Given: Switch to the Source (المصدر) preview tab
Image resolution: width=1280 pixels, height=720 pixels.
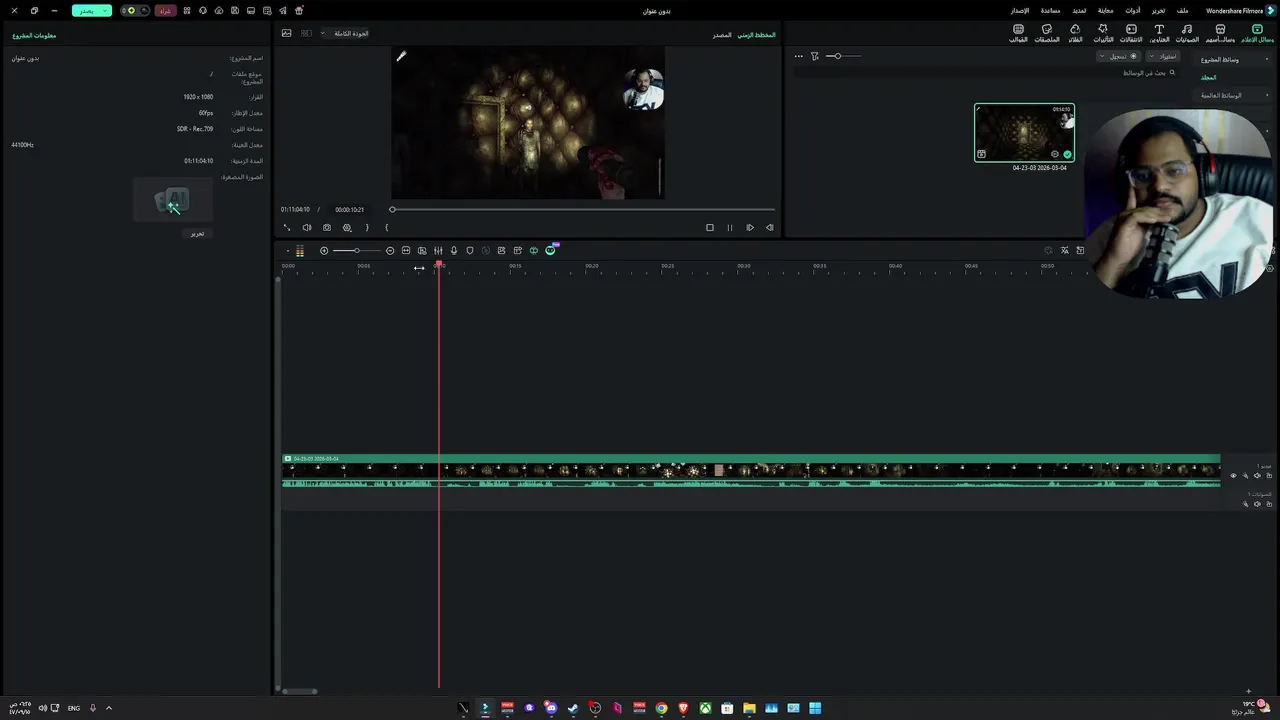Looking at the screenshot, I should (722, 35).
